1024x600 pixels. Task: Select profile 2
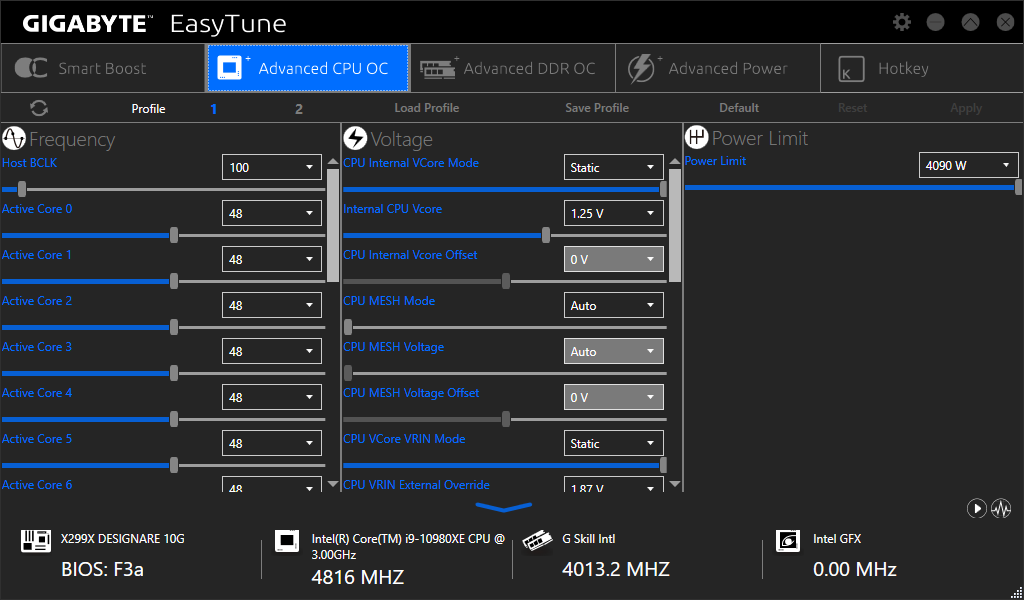pos(298,109)
